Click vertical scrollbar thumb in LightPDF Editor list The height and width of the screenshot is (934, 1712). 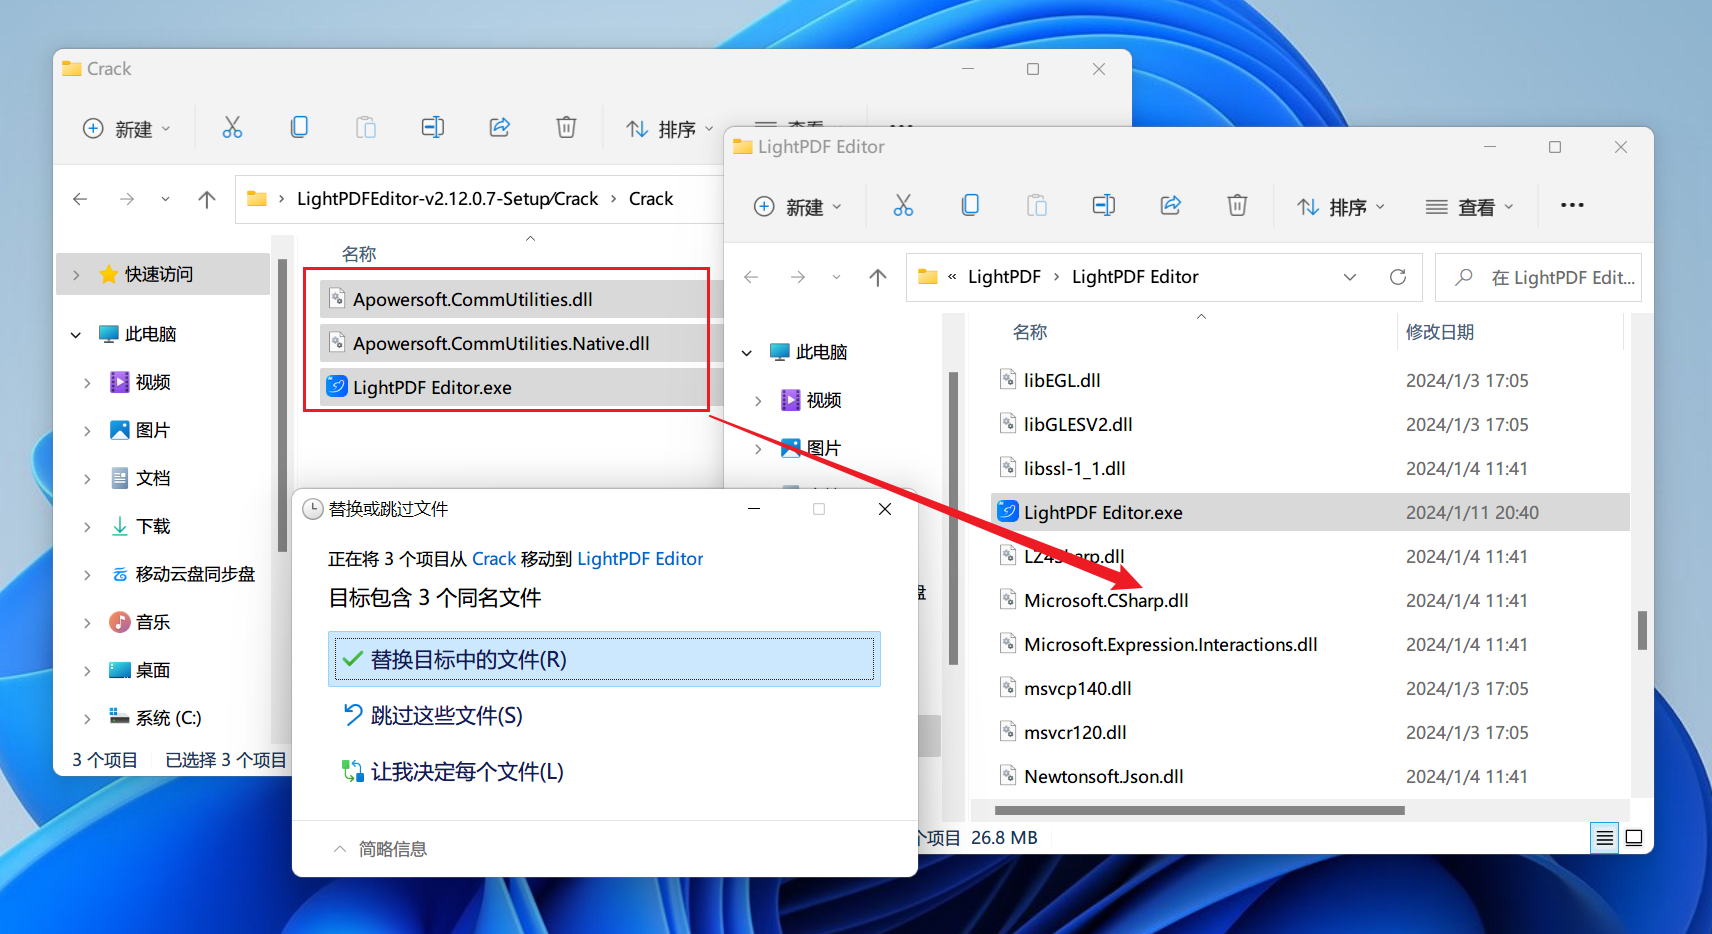coord(1642,630)
